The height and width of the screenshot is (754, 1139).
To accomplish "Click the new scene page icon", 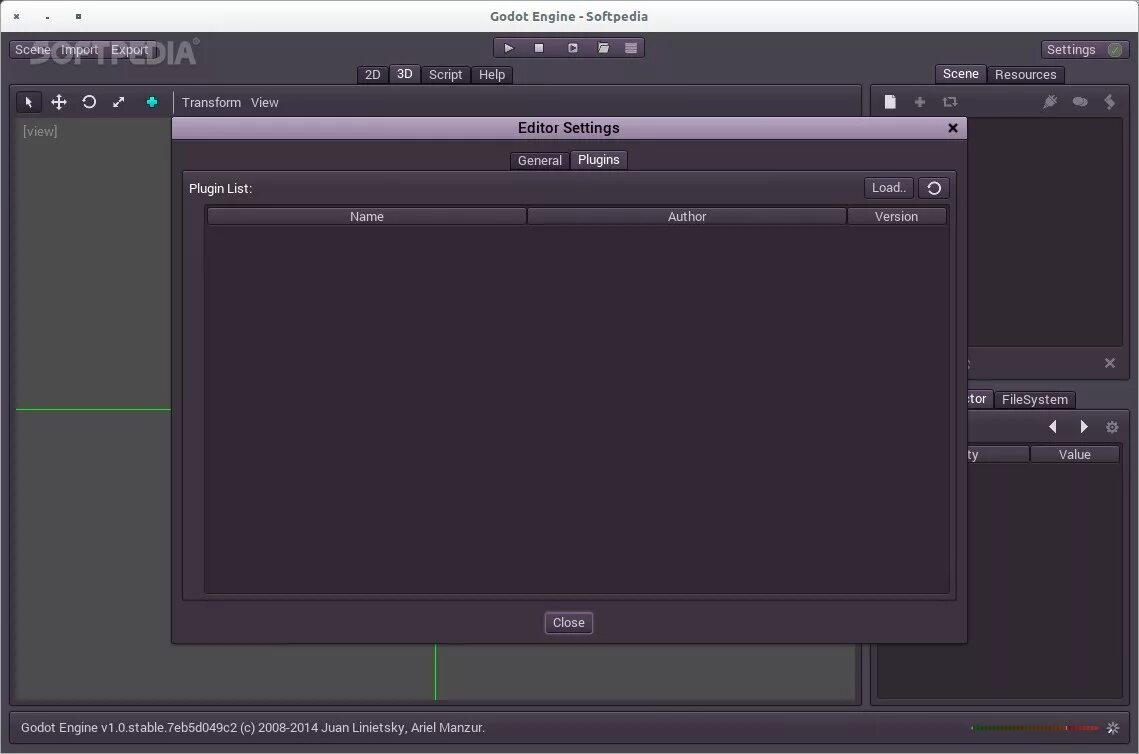I will 890,102.
